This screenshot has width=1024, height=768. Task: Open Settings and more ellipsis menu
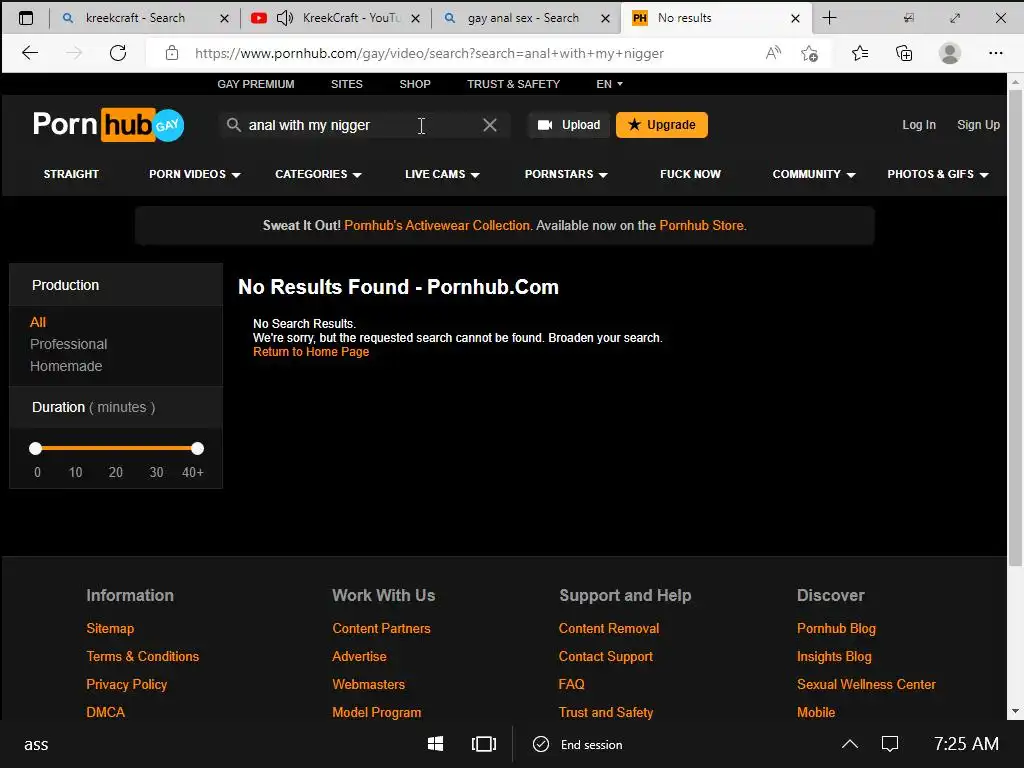pos(995,53)
